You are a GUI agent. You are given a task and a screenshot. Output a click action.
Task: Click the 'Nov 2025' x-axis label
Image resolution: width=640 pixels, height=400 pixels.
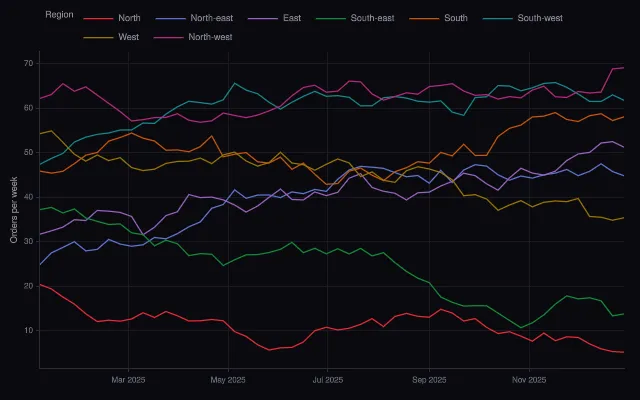coord(529,380)
